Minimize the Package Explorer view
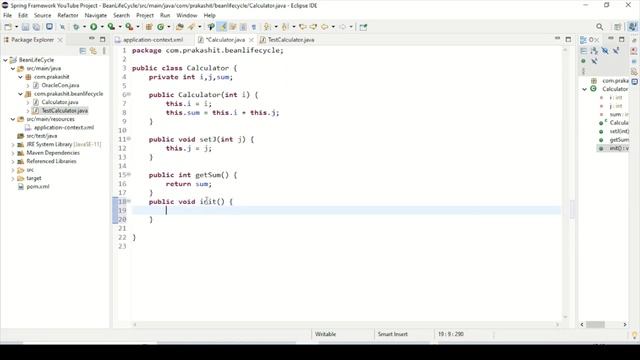The width and height of the screenshot is (640, 360). coord(92,39)
